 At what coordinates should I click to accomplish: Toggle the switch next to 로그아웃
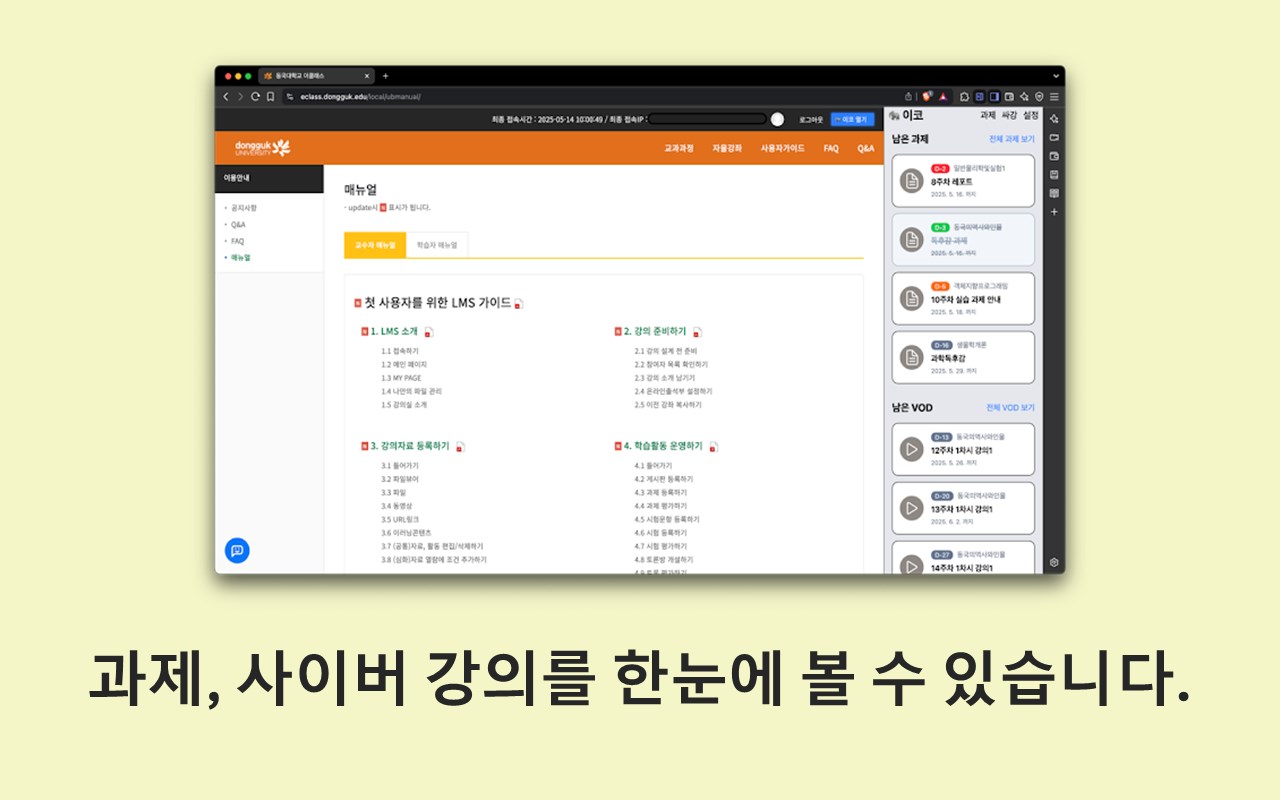(x=778, y=118)
